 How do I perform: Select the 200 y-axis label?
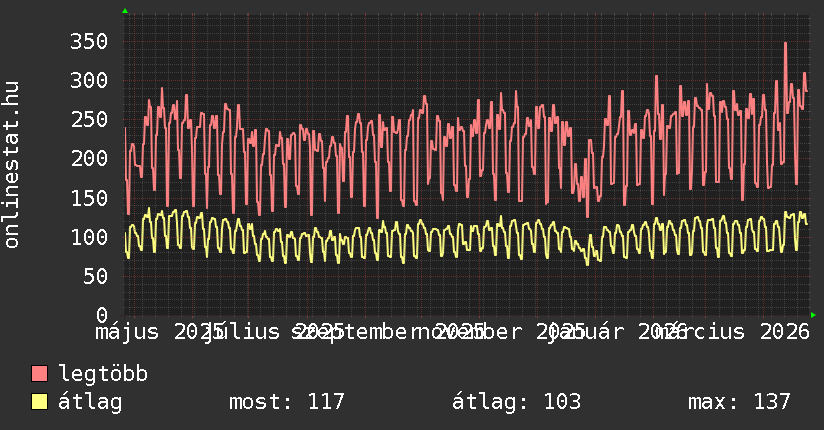pos(88,158)
